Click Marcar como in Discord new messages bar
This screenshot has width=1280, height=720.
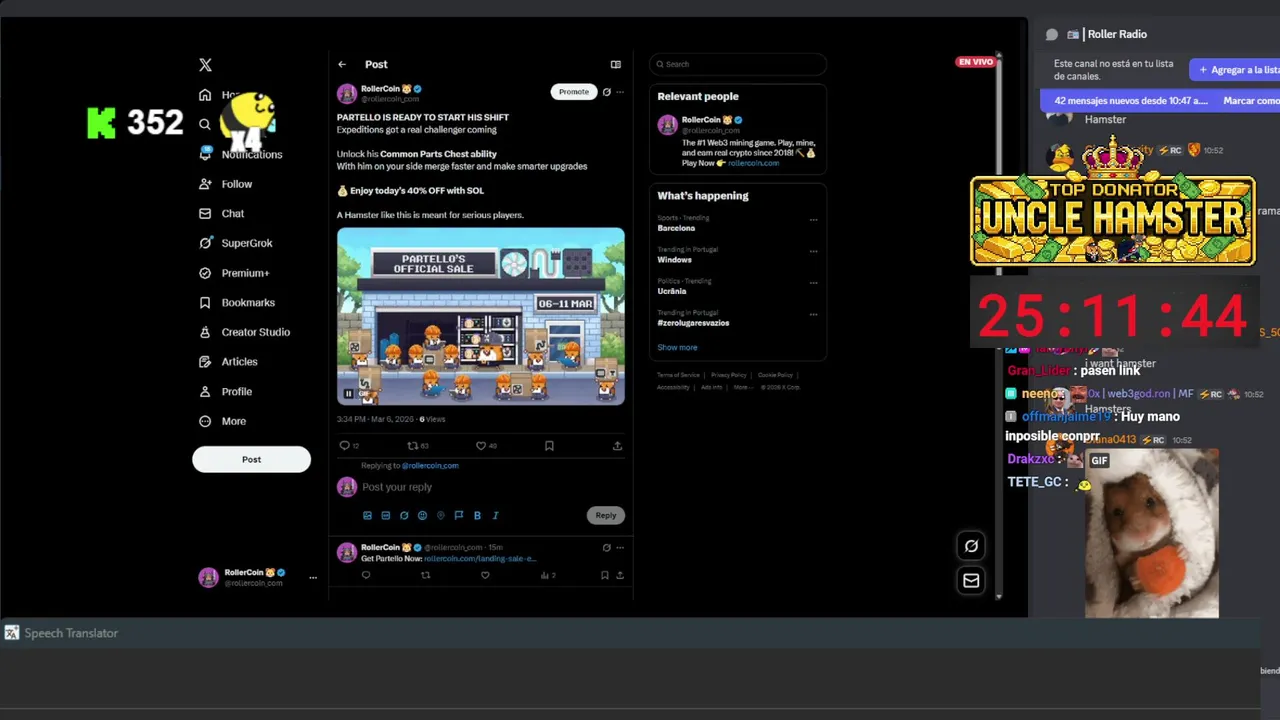pos(1251,101)
